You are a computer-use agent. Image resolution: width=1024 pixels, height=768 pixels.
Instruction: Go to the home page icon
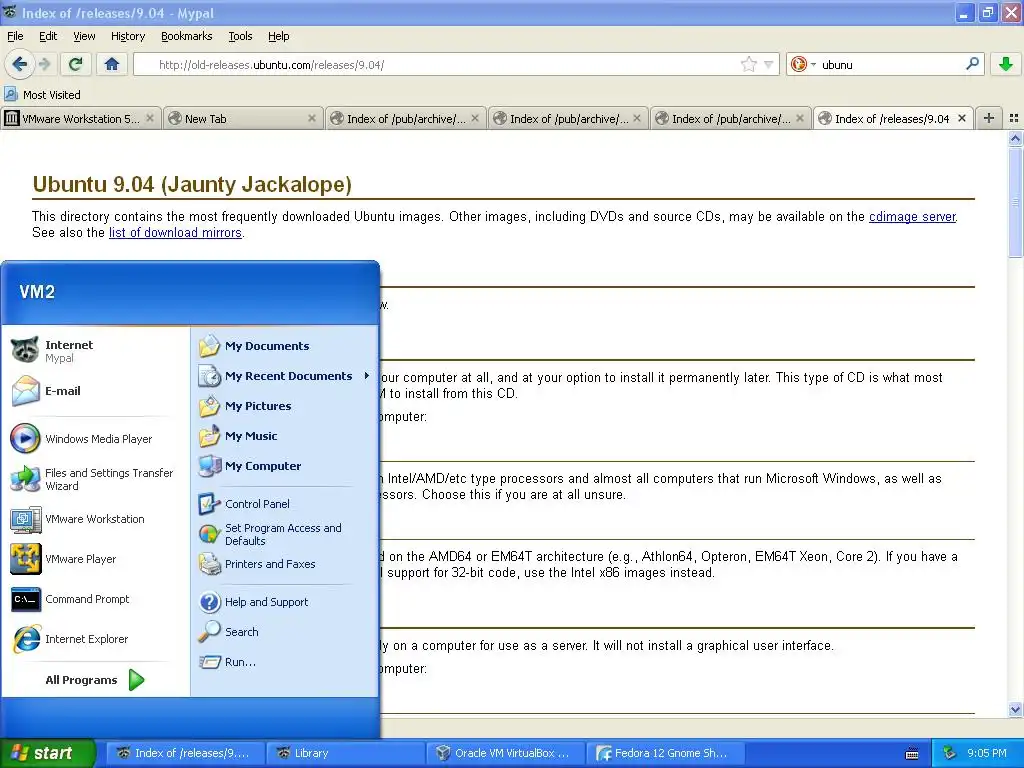(x=112, y=64)
